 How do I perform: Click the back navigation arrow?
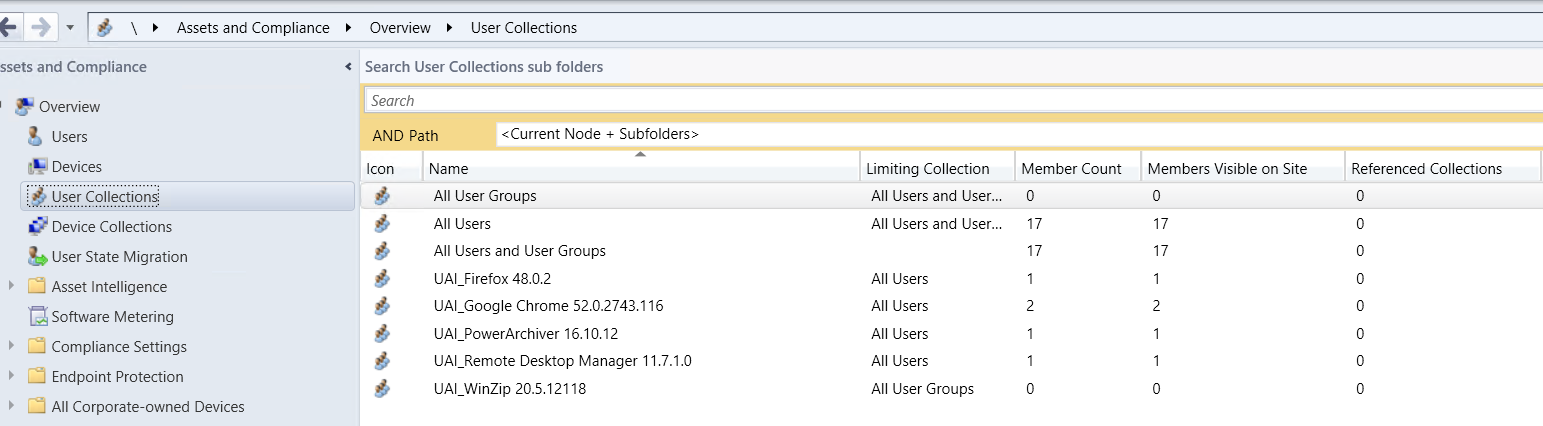[9, 27]
